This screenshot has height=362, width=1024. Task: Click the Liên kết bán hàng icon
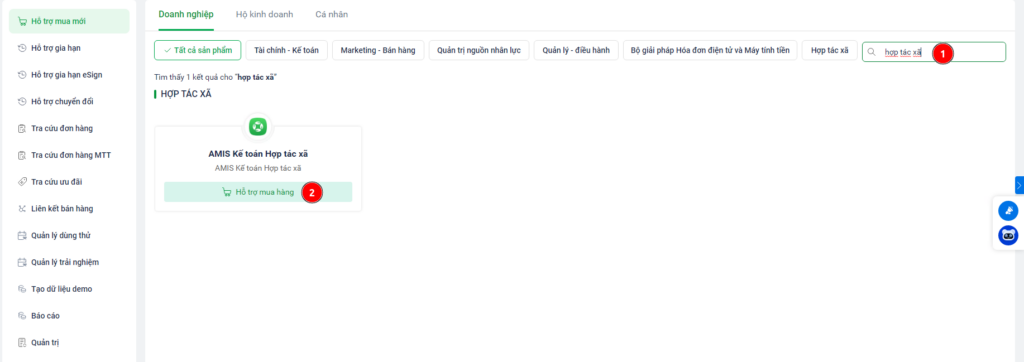22,208
